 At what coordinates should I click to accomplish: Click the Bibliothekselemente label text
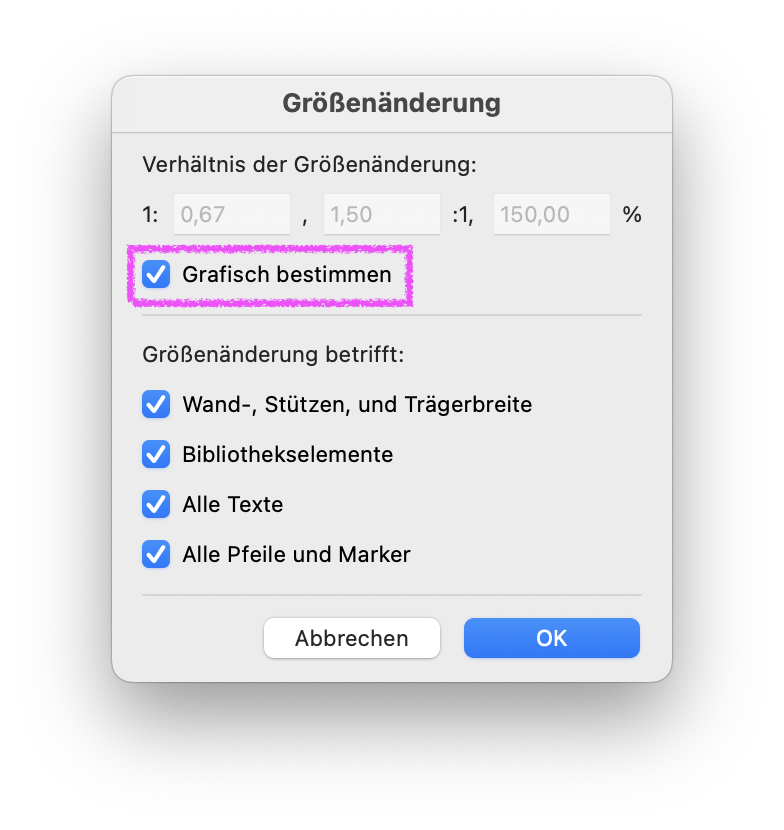pyautogui.click(x=288, y=455)
